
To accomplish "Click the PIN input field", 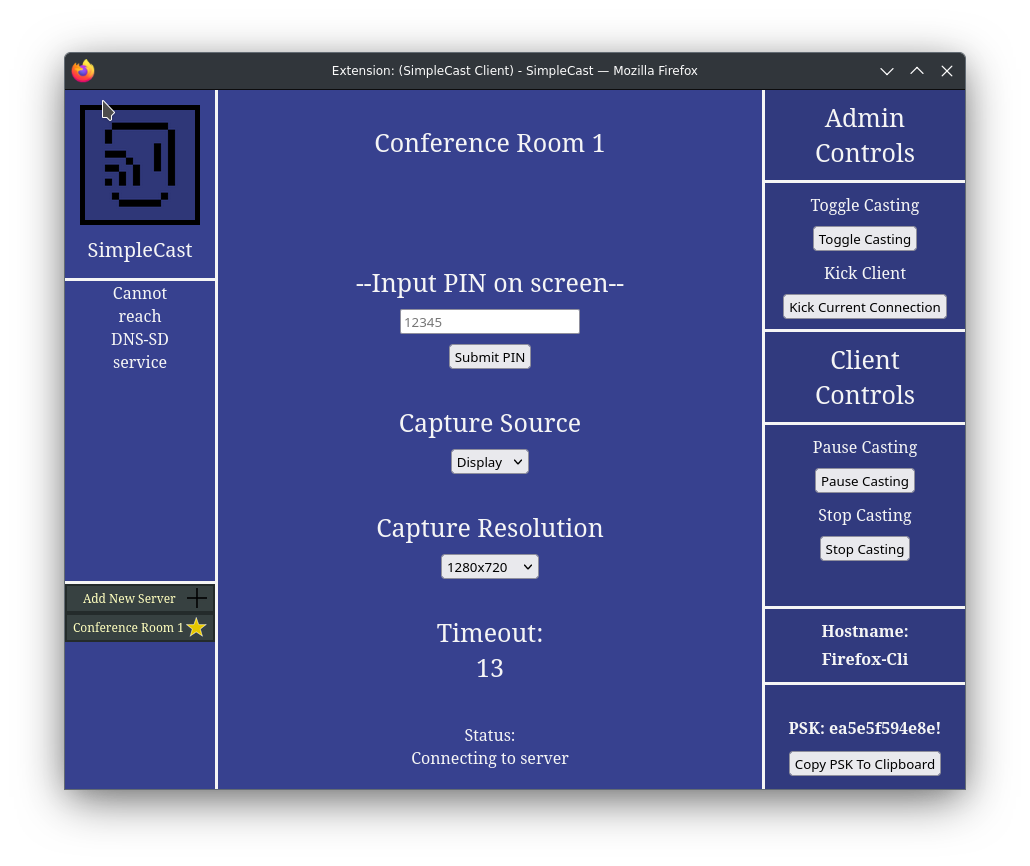I will (490, 322).
